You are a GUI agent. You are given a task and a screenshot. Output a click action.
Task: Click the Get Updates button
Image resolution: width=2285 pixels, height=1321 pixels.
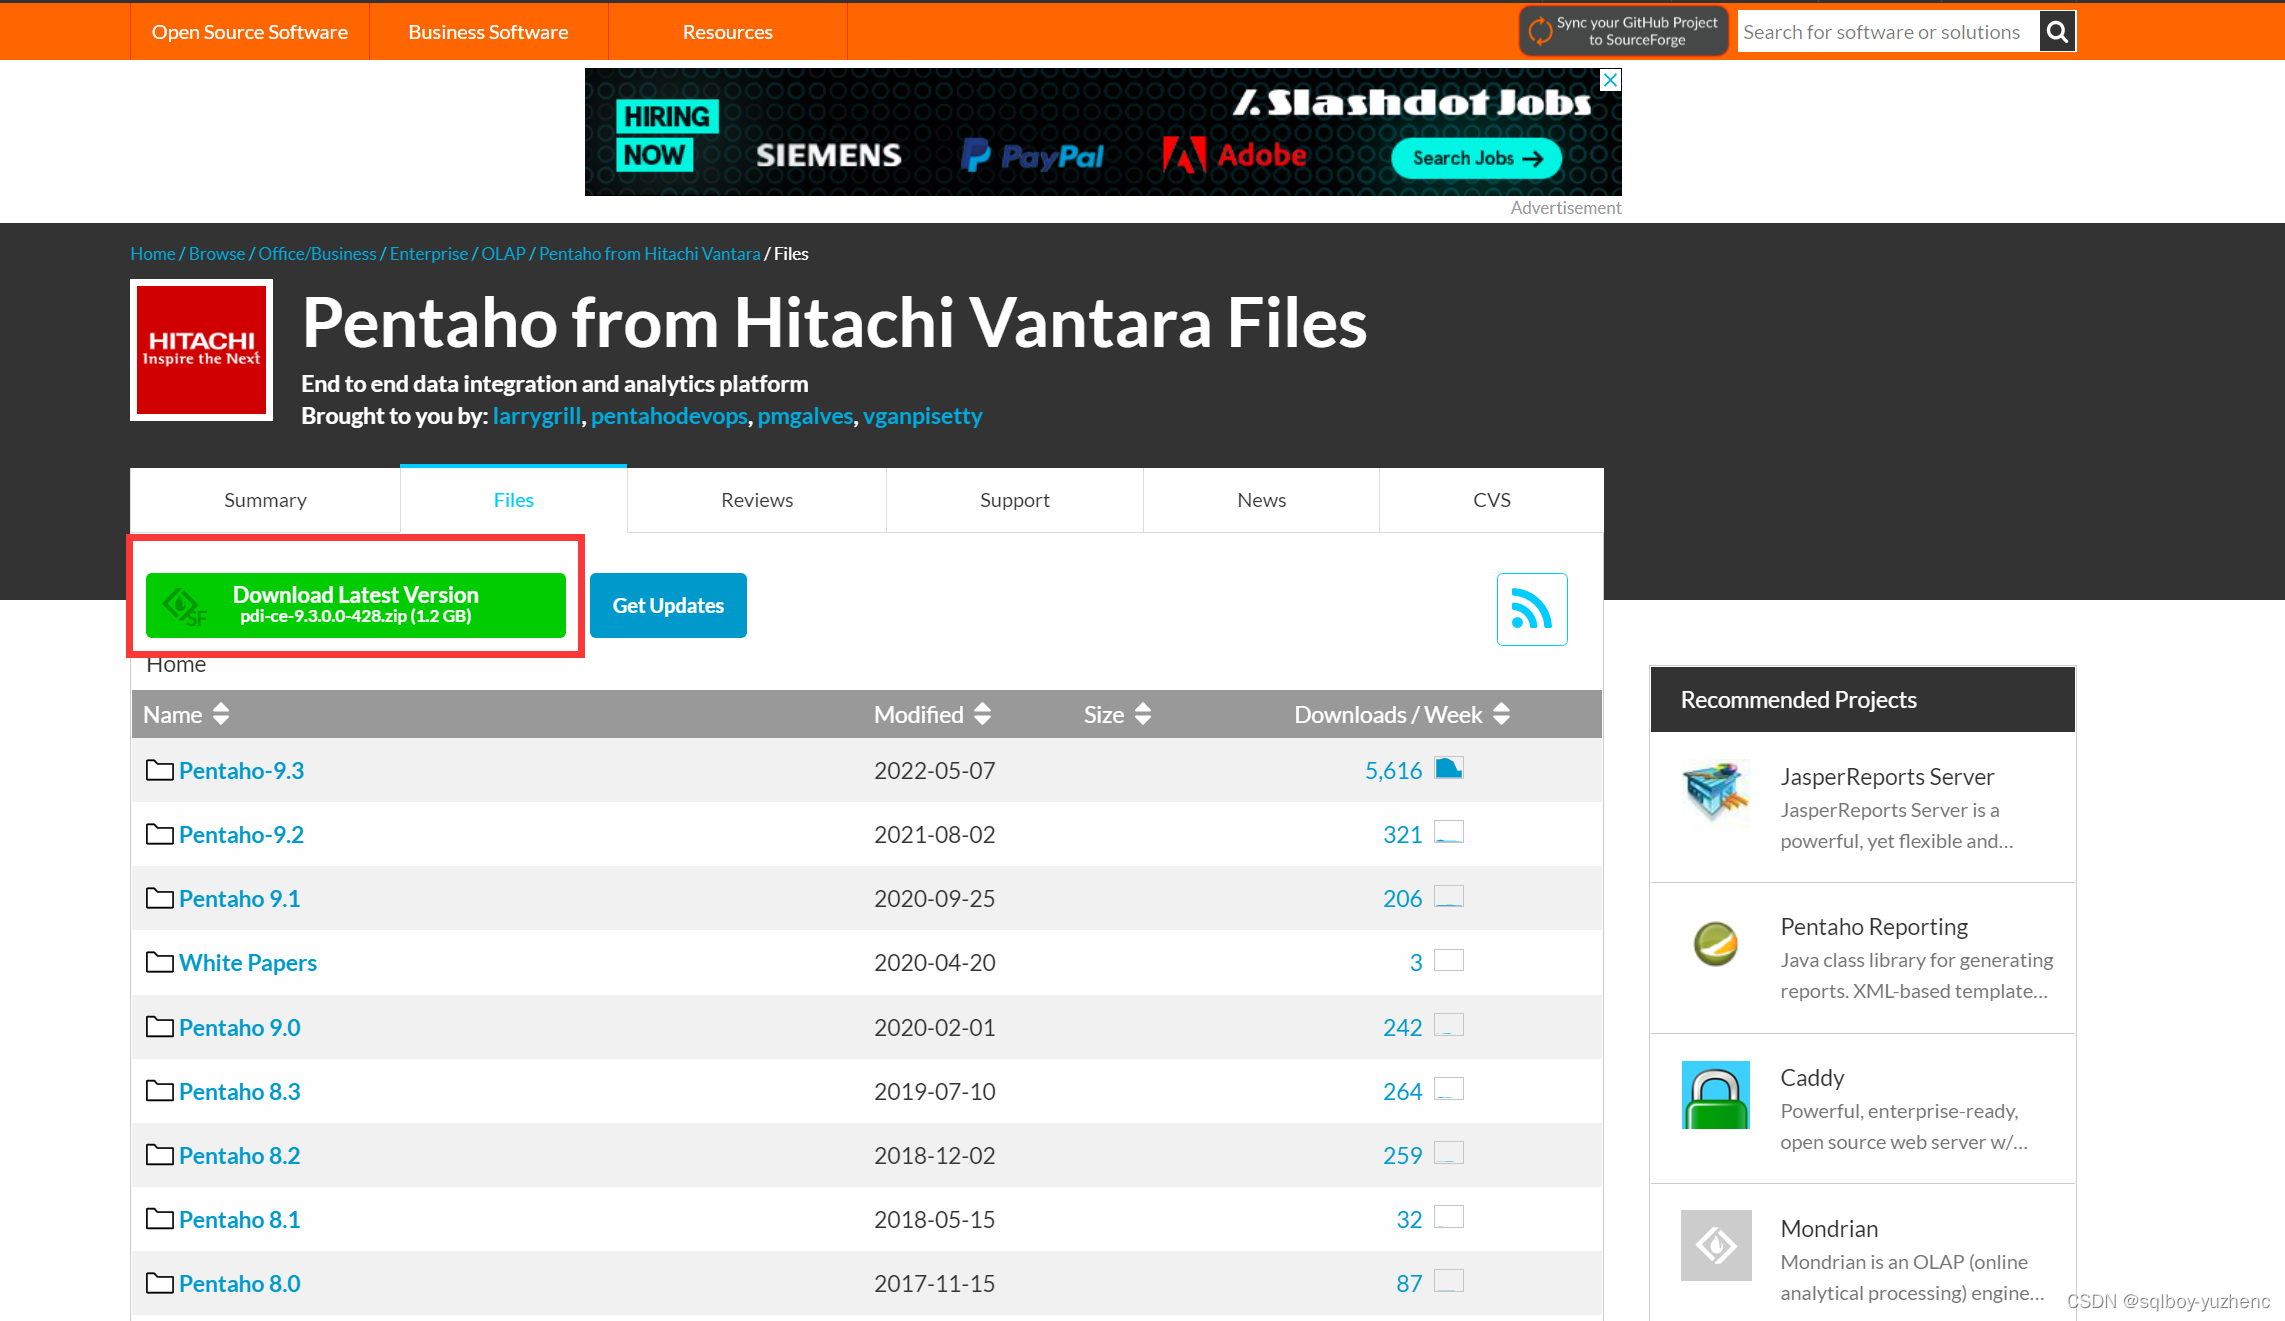(x=670, y=605)
